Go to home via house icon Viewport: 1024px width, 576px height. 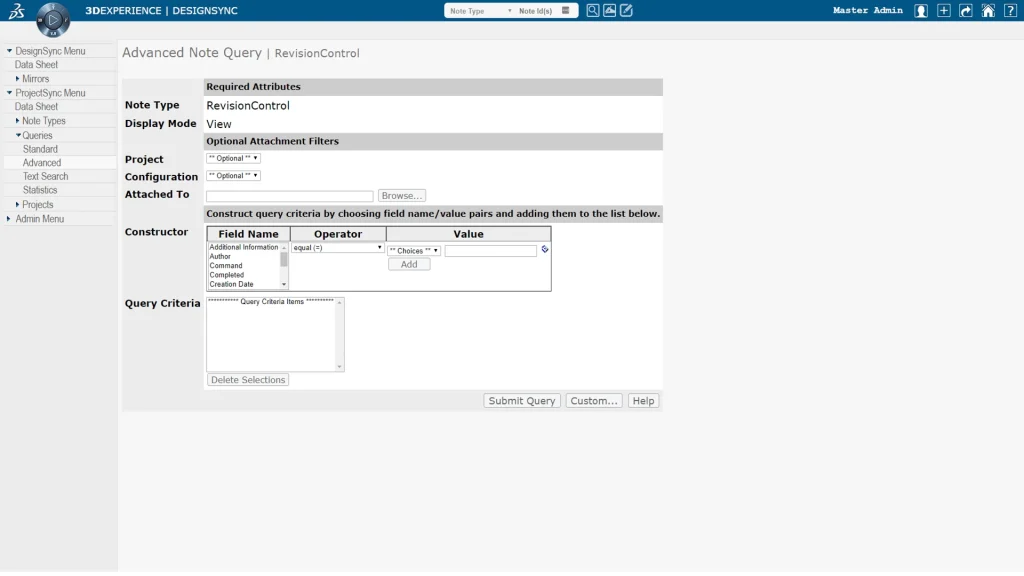coord(988,11)
